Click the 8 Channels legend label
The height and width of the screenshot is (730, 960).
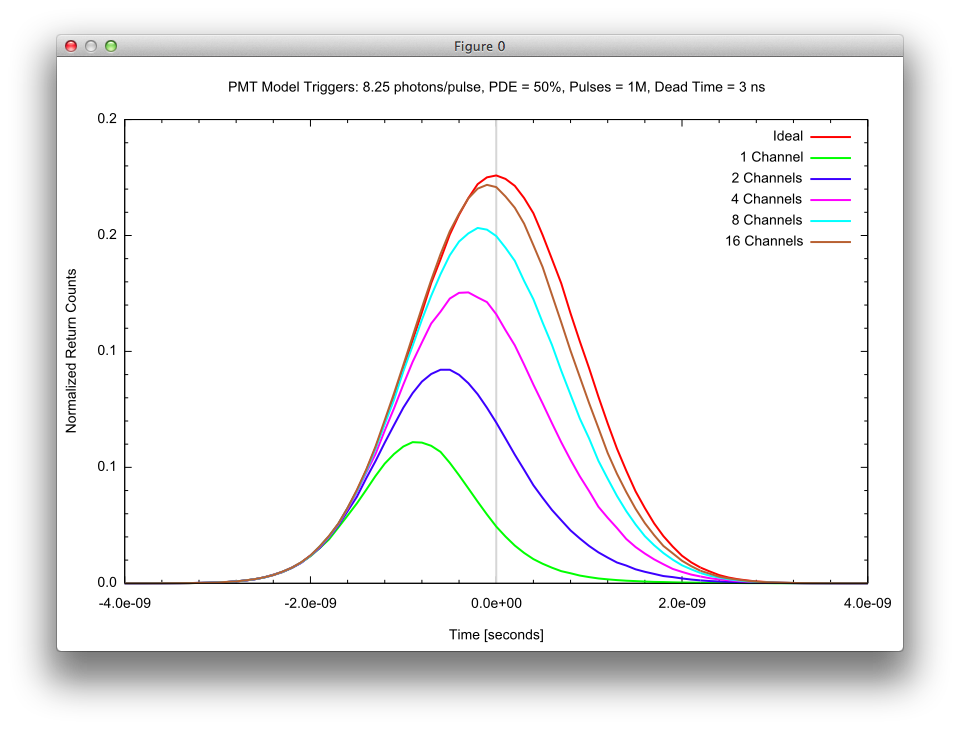point(767,220)
